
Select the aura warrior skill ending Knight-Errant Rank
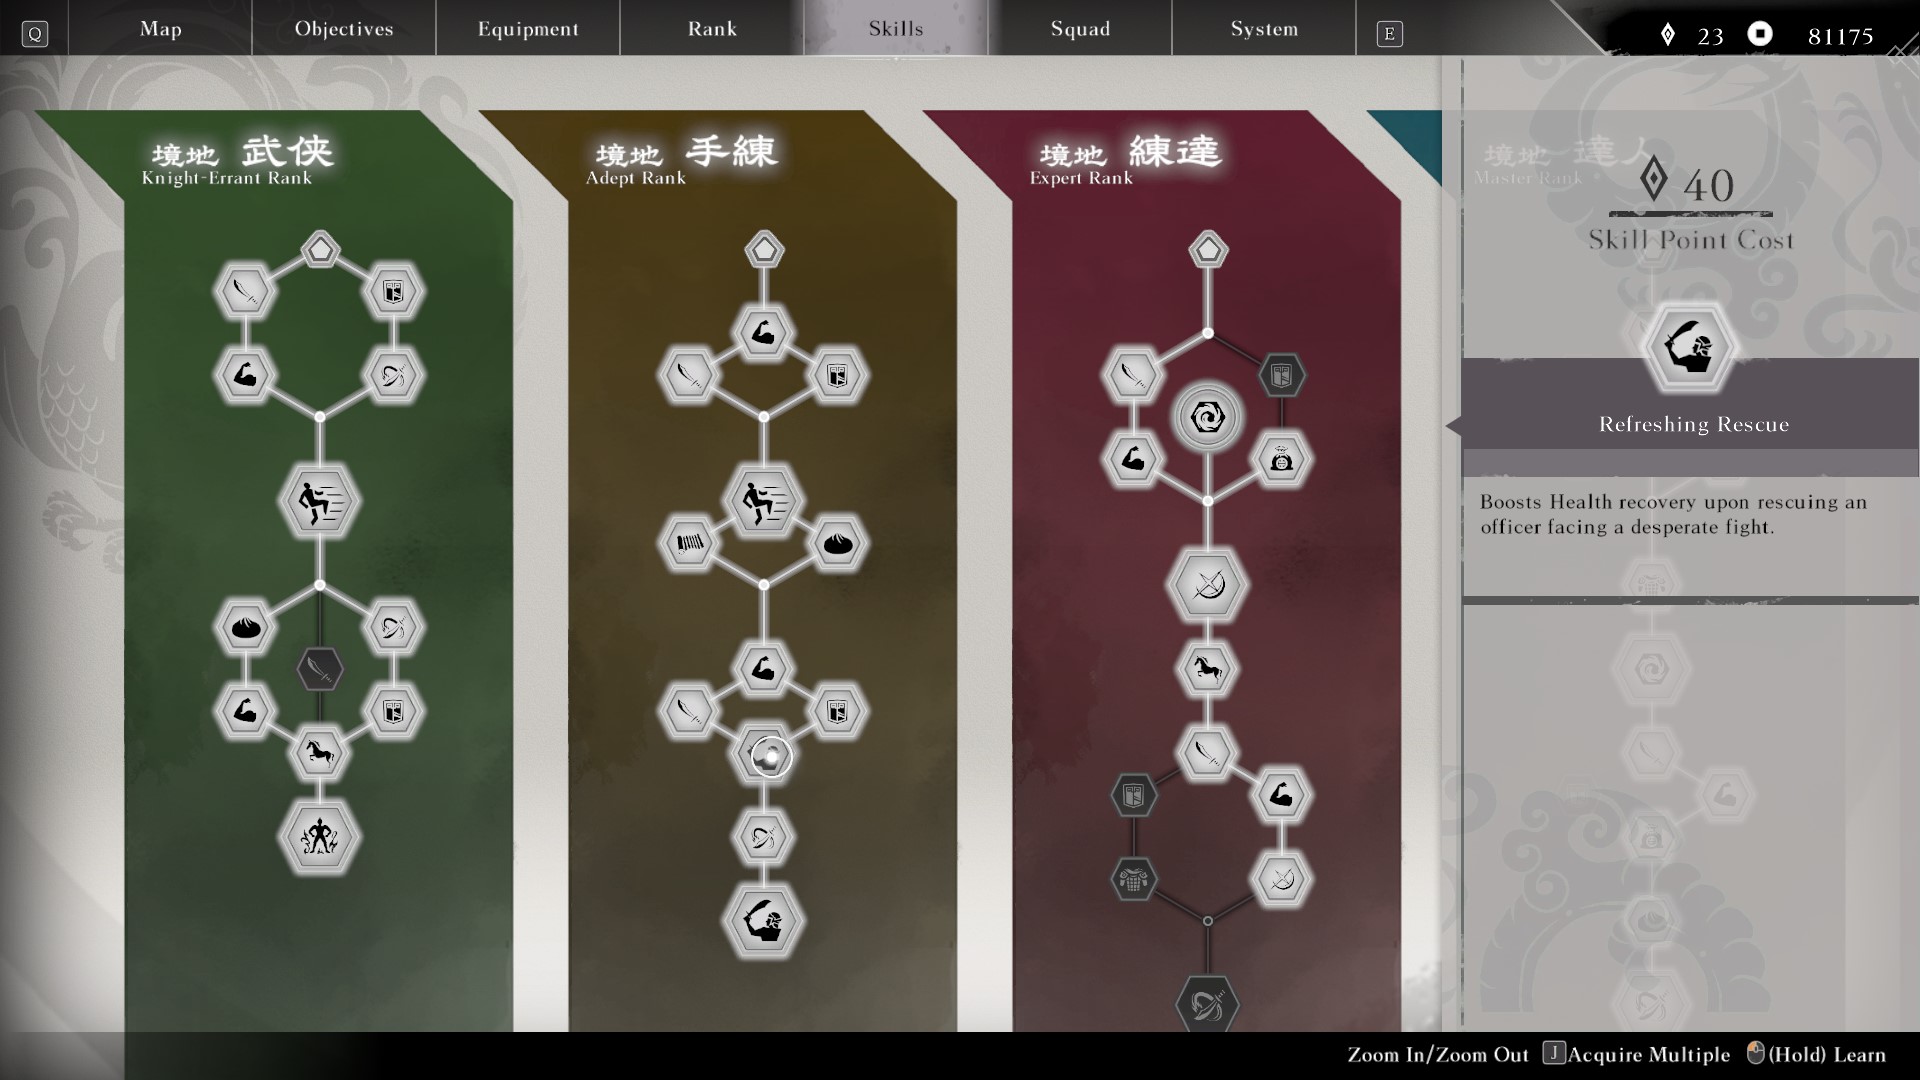click(x=320, y=837)
